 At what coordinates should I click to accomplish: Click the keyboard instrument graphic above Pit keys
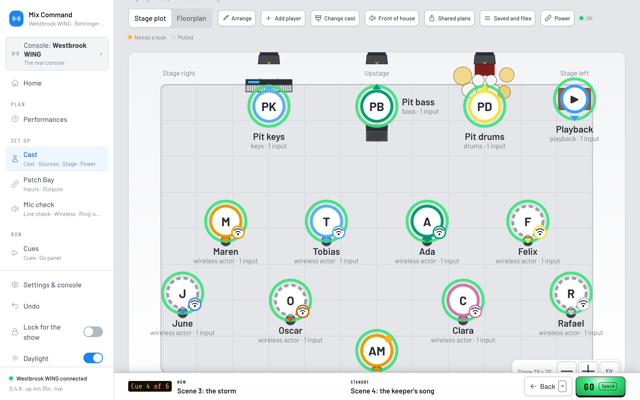point(269,85)
